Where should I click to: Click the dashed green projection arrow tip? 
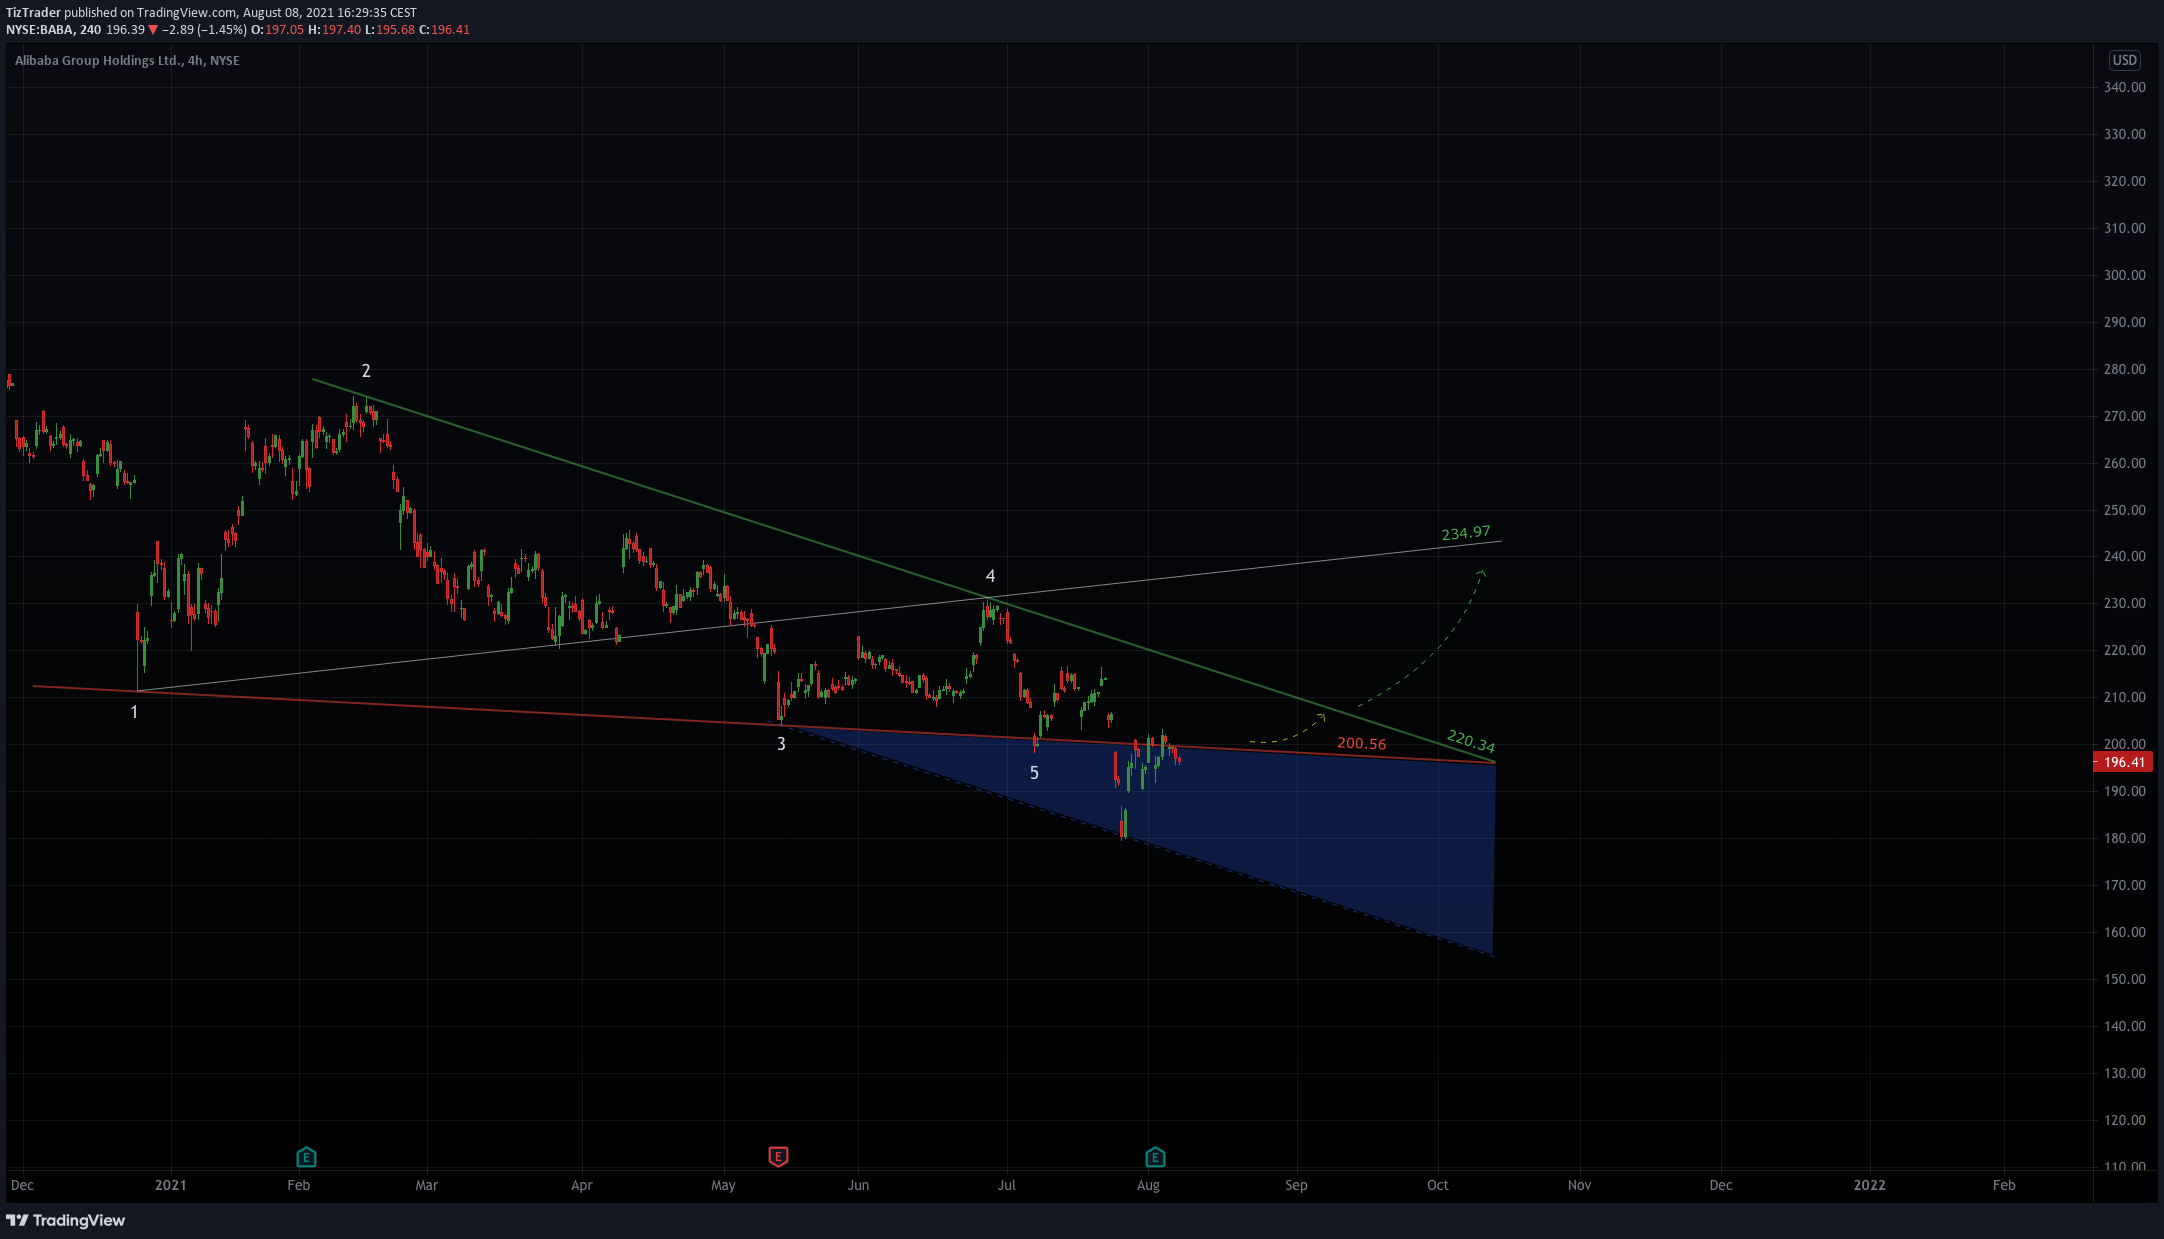(1481, 573)
